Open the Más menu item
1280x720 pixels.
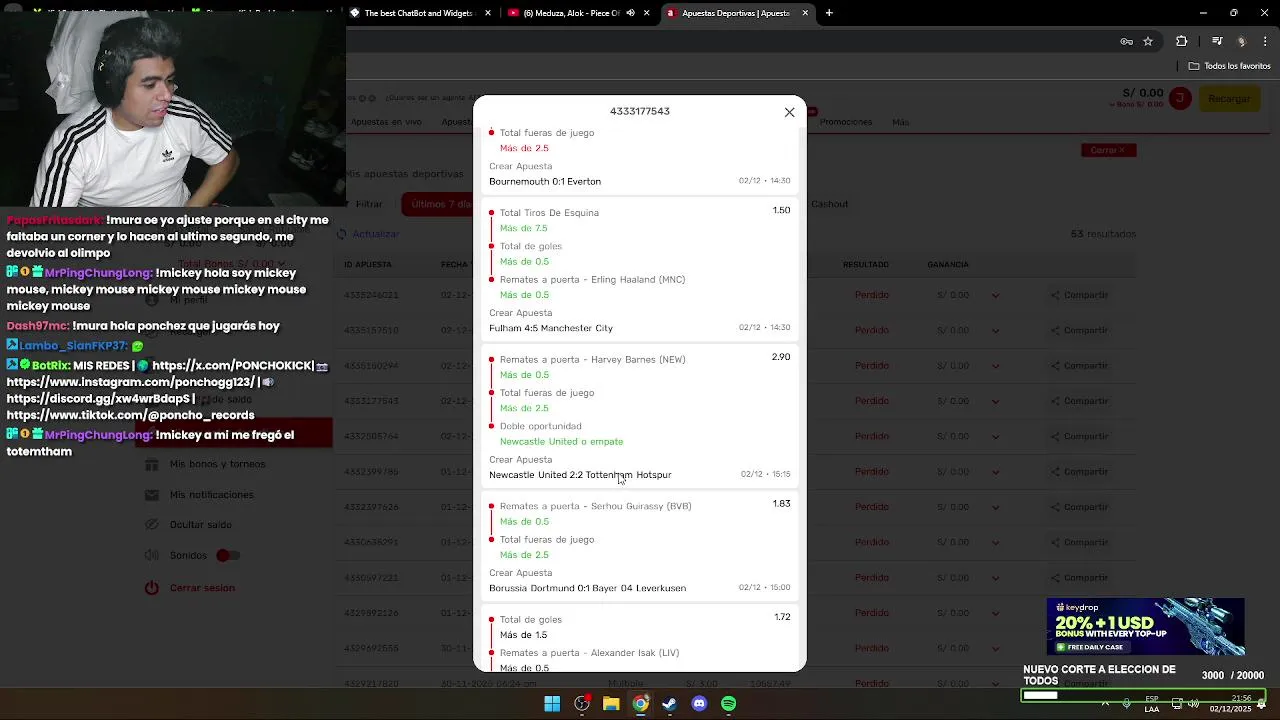pyautogui.click(x=901, y=122)
